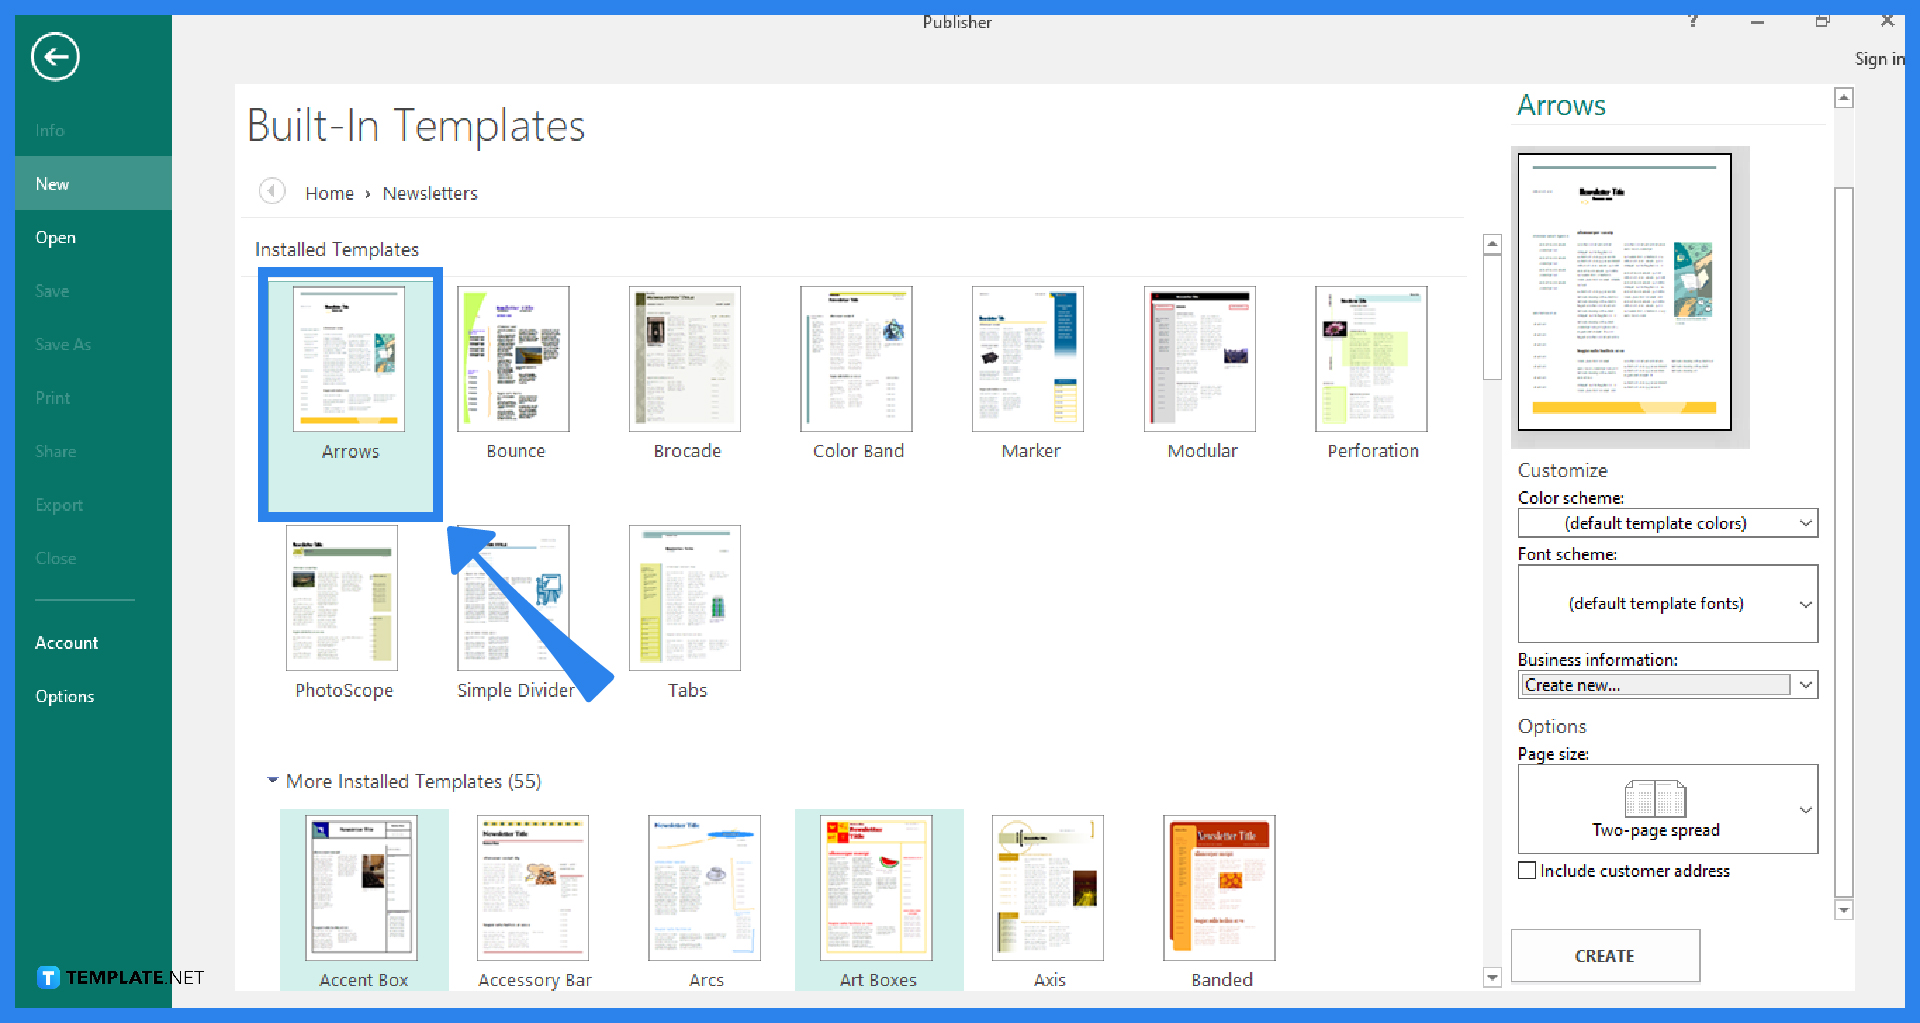The height and width of the screenshot is (1023, 1920).
Task: Collapse More Installed Templates section
Action: (x=272, y=781)
